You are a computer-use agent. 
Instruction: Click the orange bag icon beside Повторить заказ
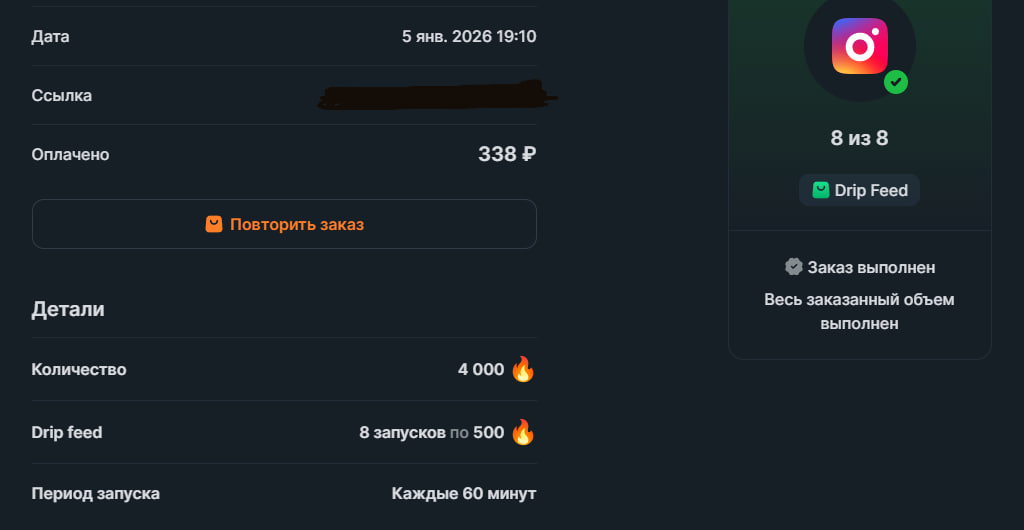pyautogui.click(x=214, y=224)
